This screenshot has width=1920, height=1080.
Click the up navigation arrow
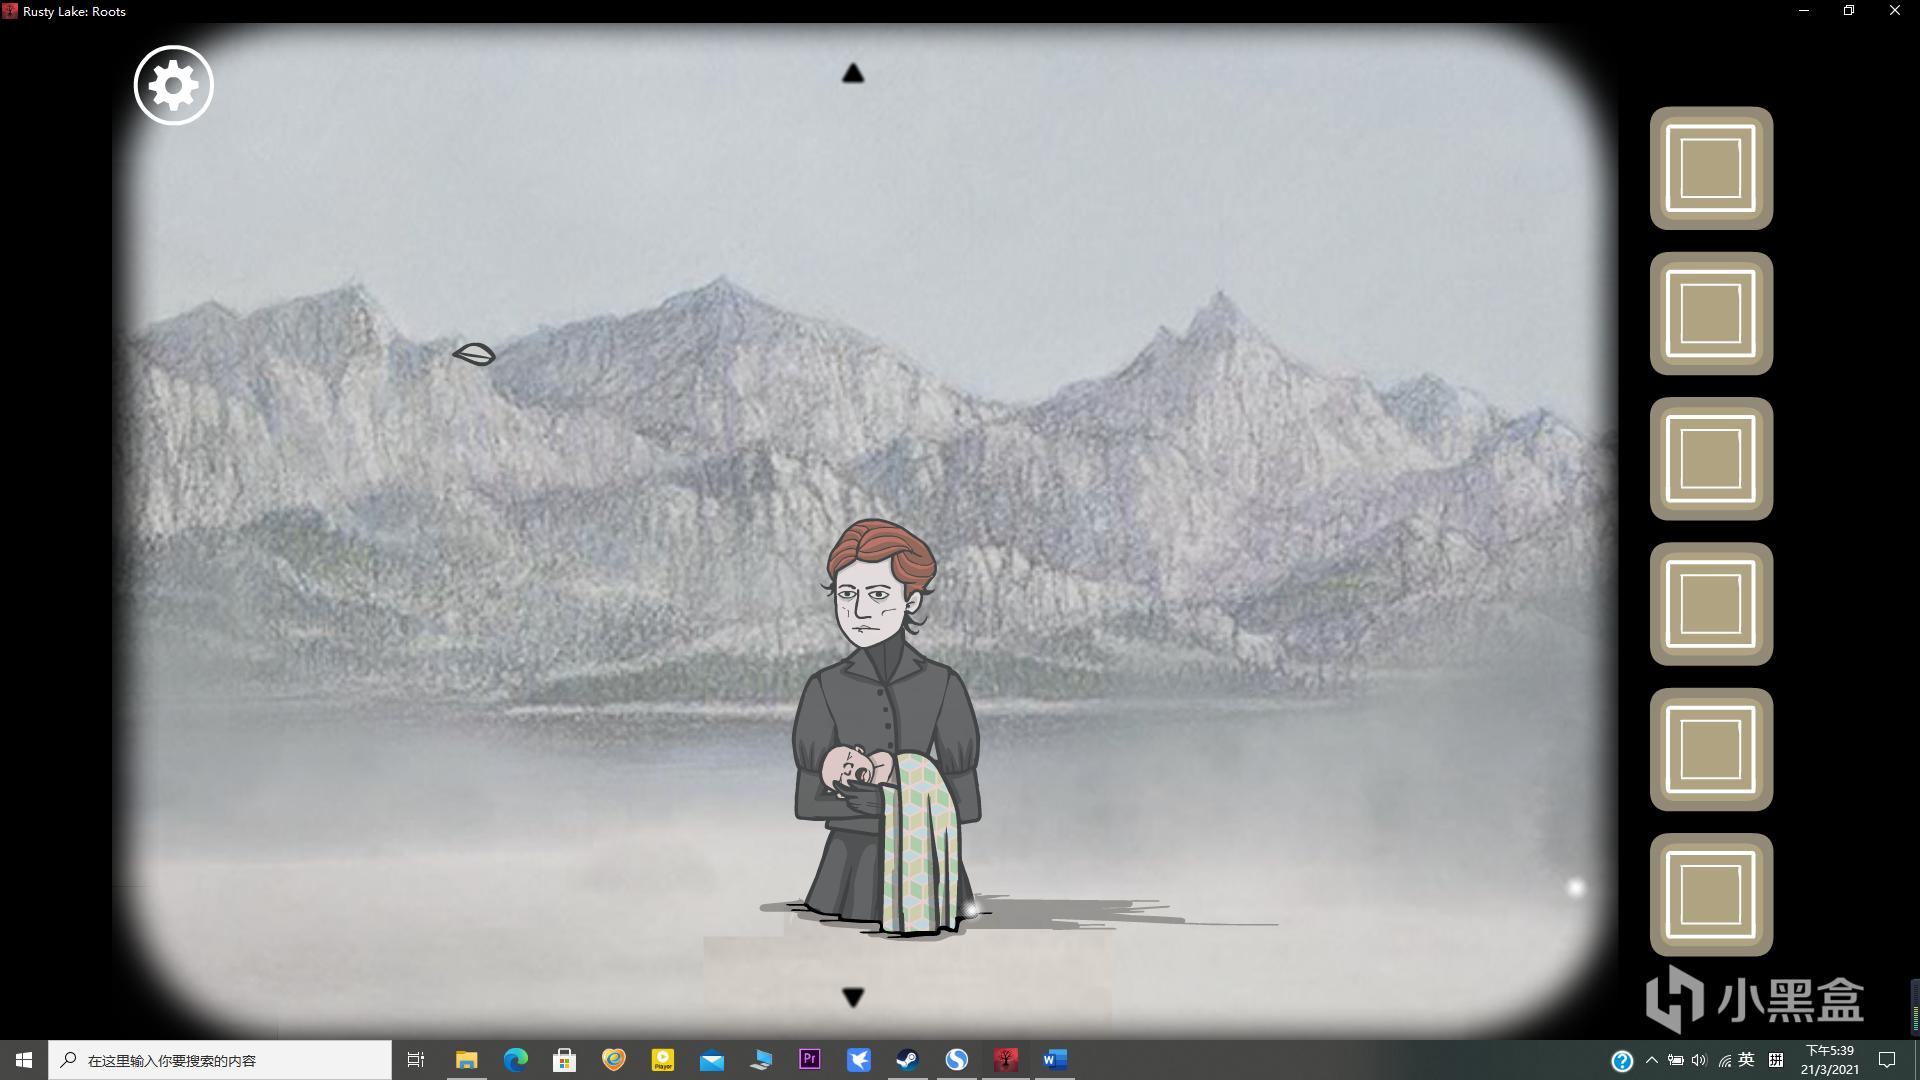852,73
